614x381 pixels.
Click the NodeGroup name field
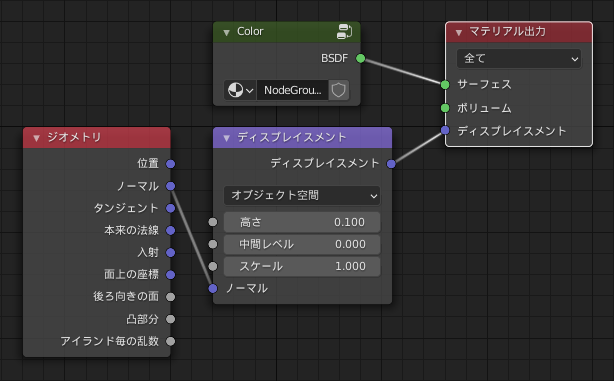pos(293,90)
